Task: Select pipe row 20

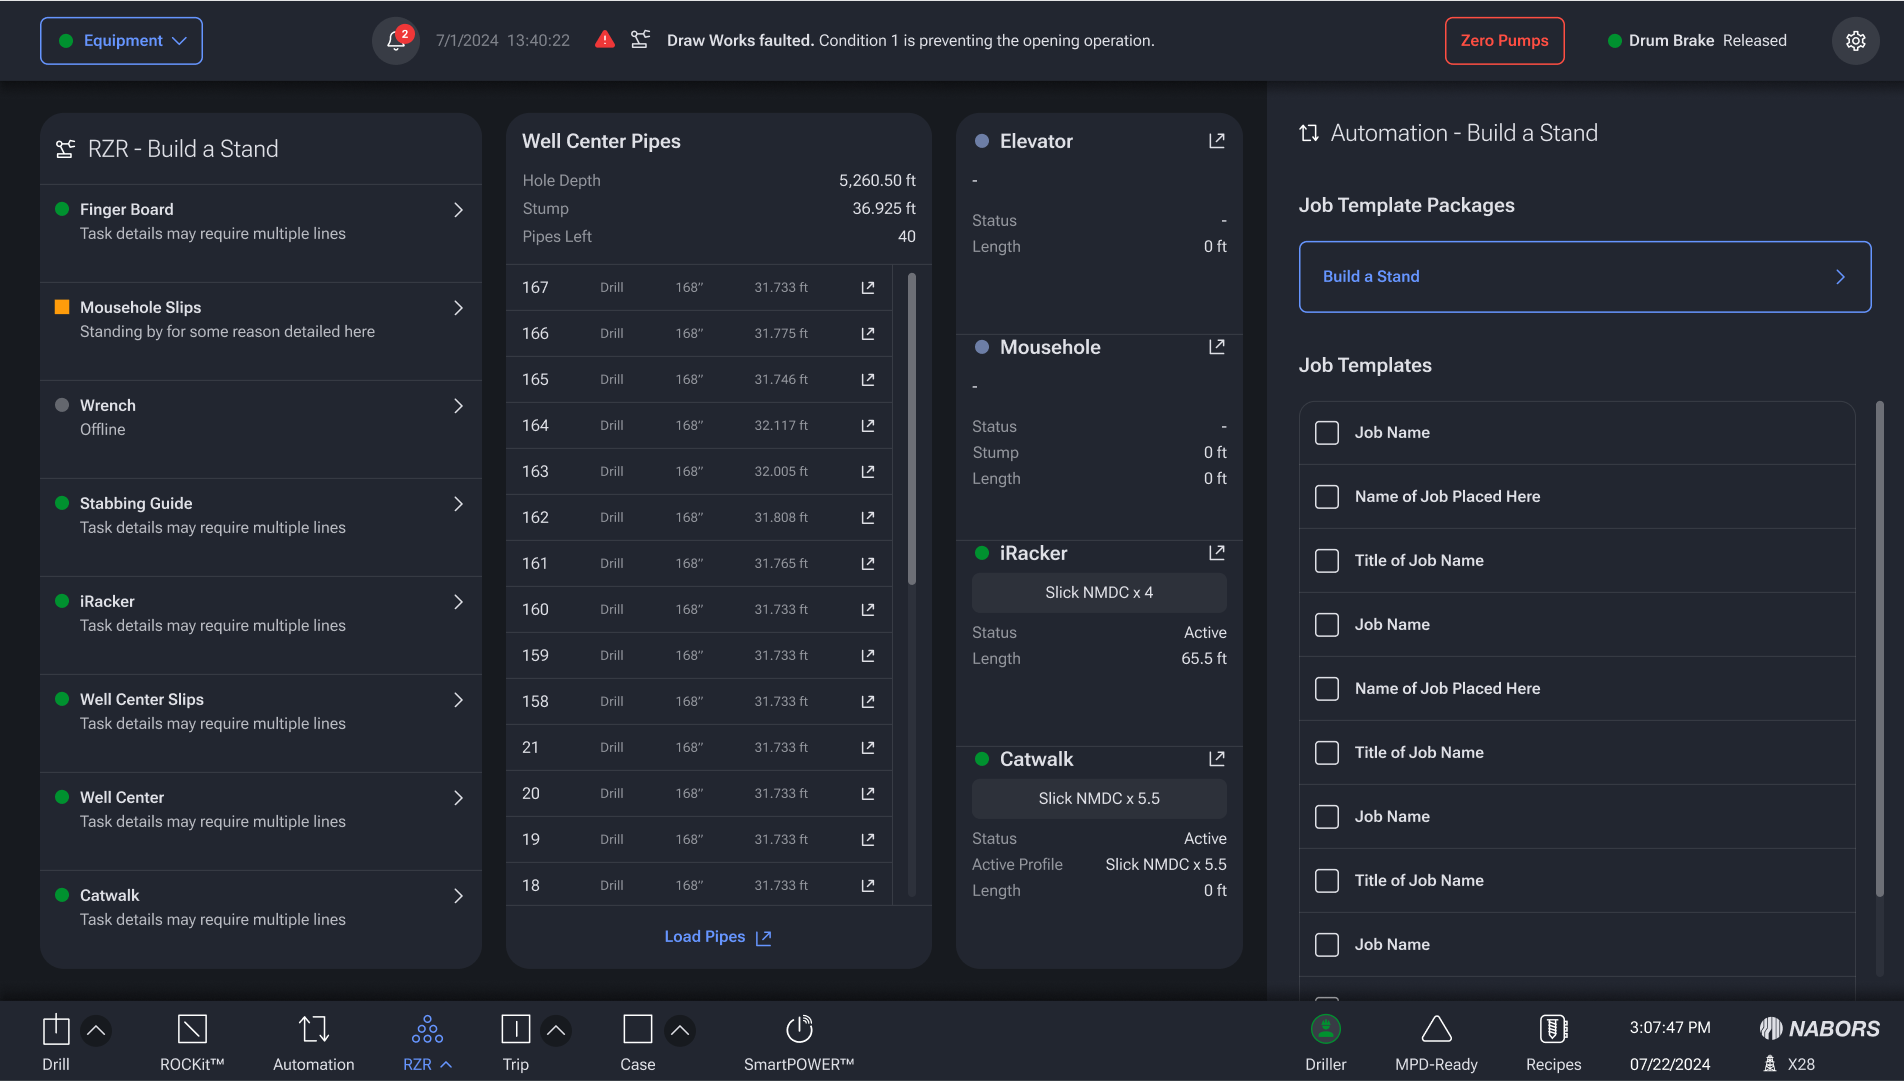Action: point(698,794)
